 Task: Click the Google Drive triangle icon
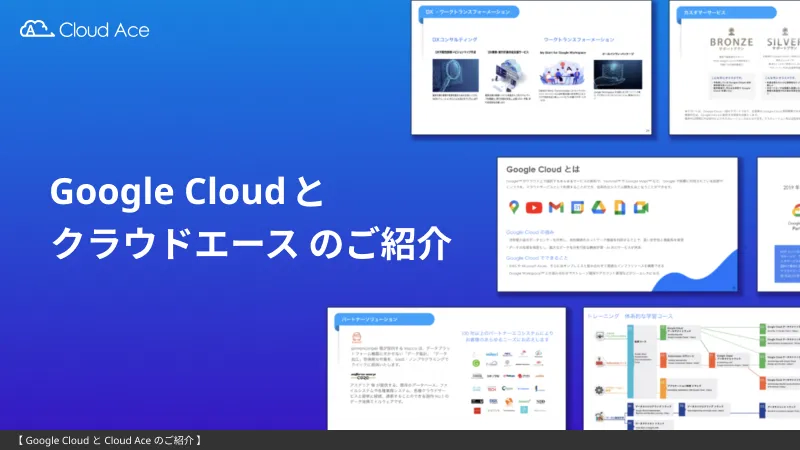click(599, 207)
